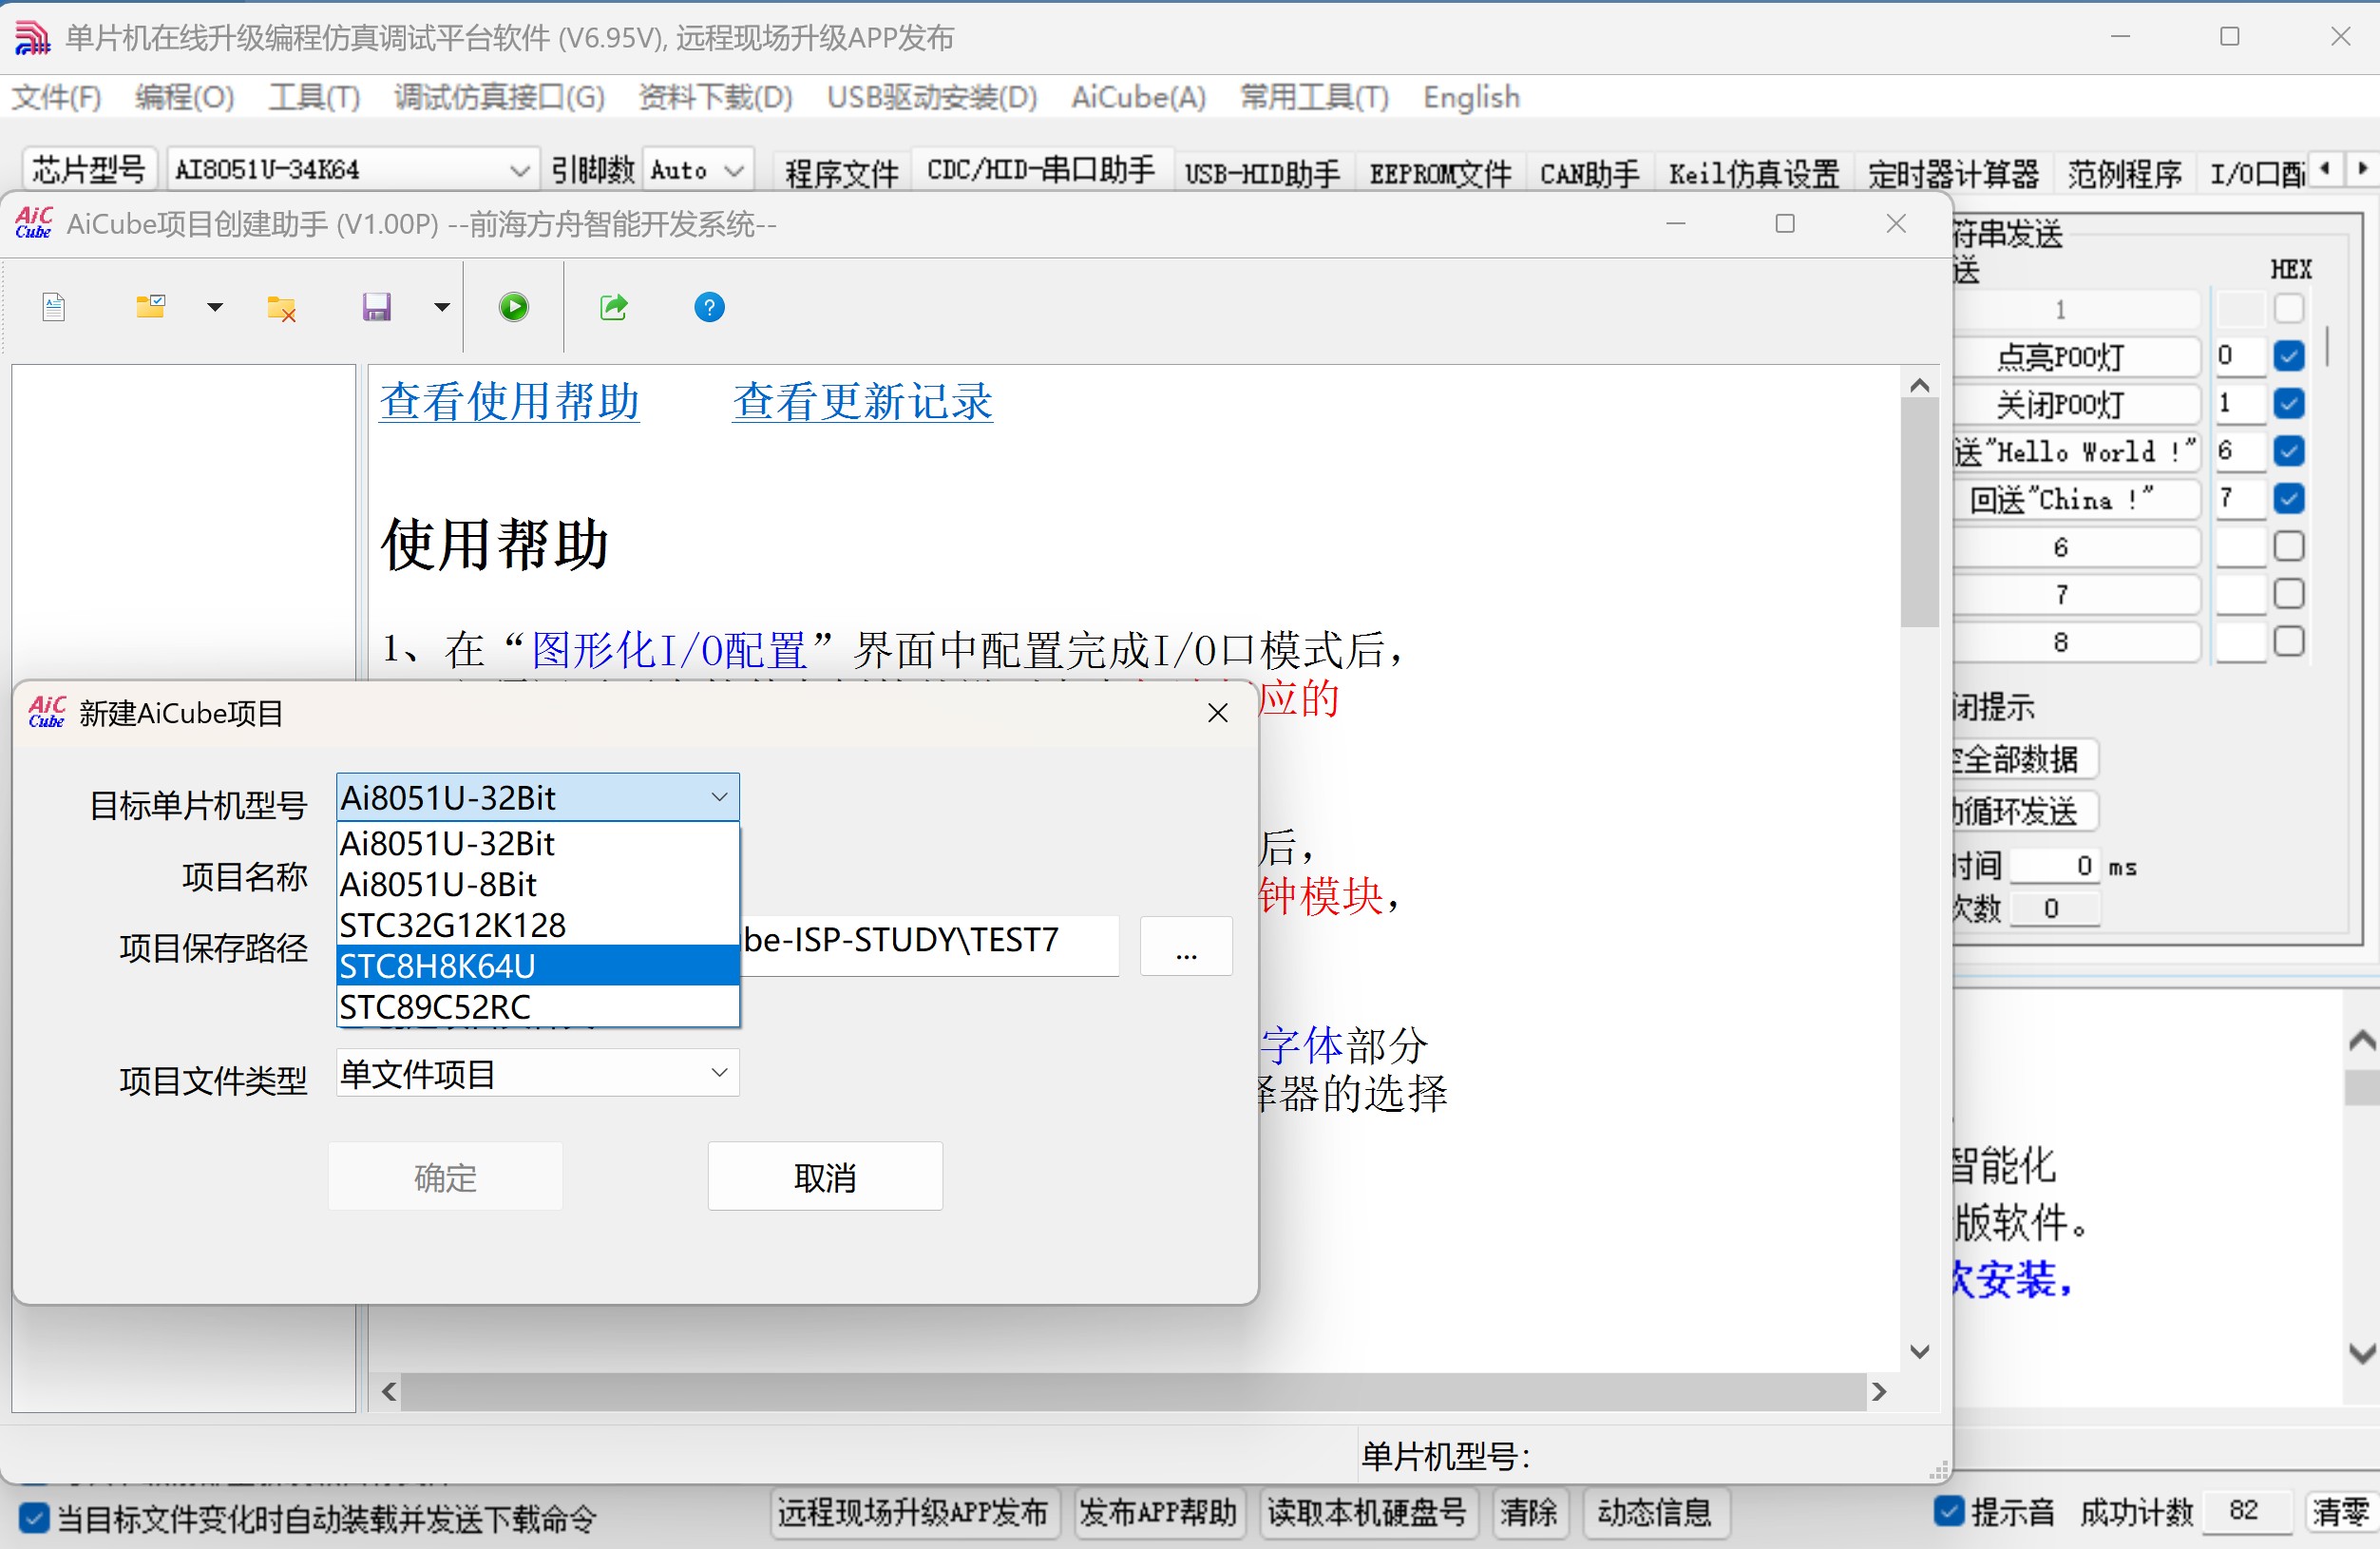Toggle HEX checkbox for 点亮P00灯 row
This screenshot has height=1549, width=2380.
point(2288,355)
